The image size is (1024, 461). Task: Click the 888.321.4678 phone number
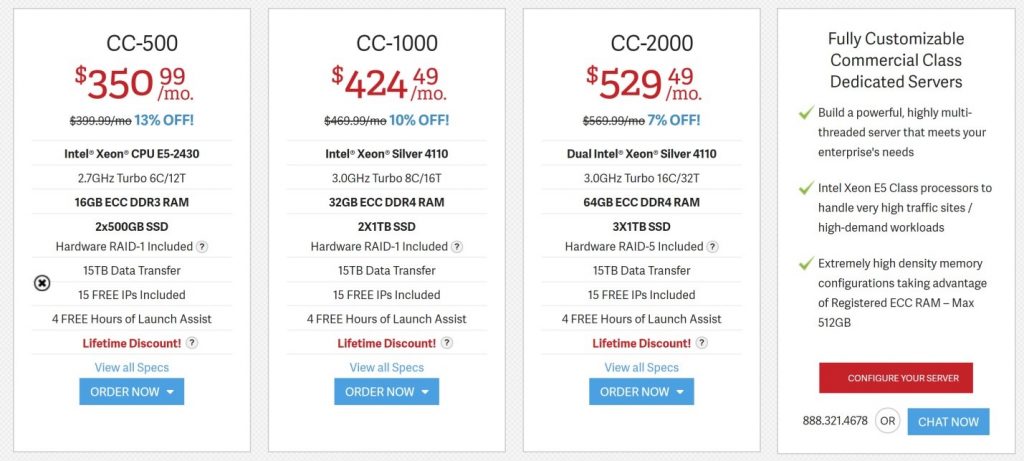pos(835,421)
